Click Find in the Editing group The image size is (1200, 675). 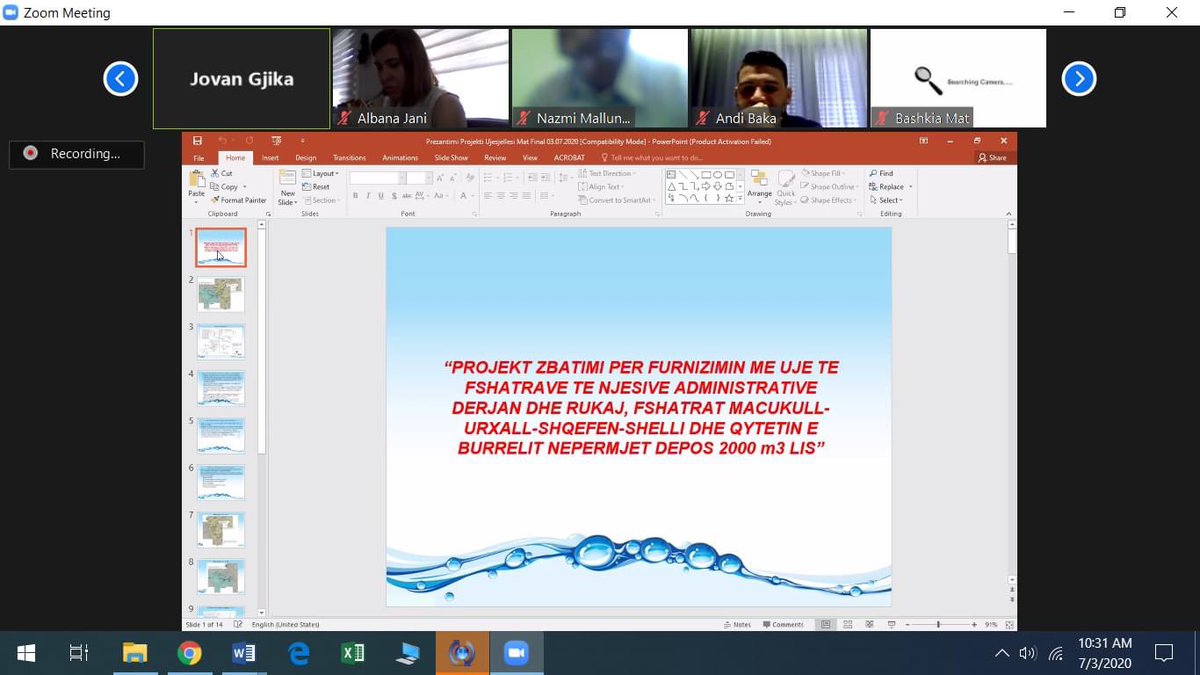[881, 173]
